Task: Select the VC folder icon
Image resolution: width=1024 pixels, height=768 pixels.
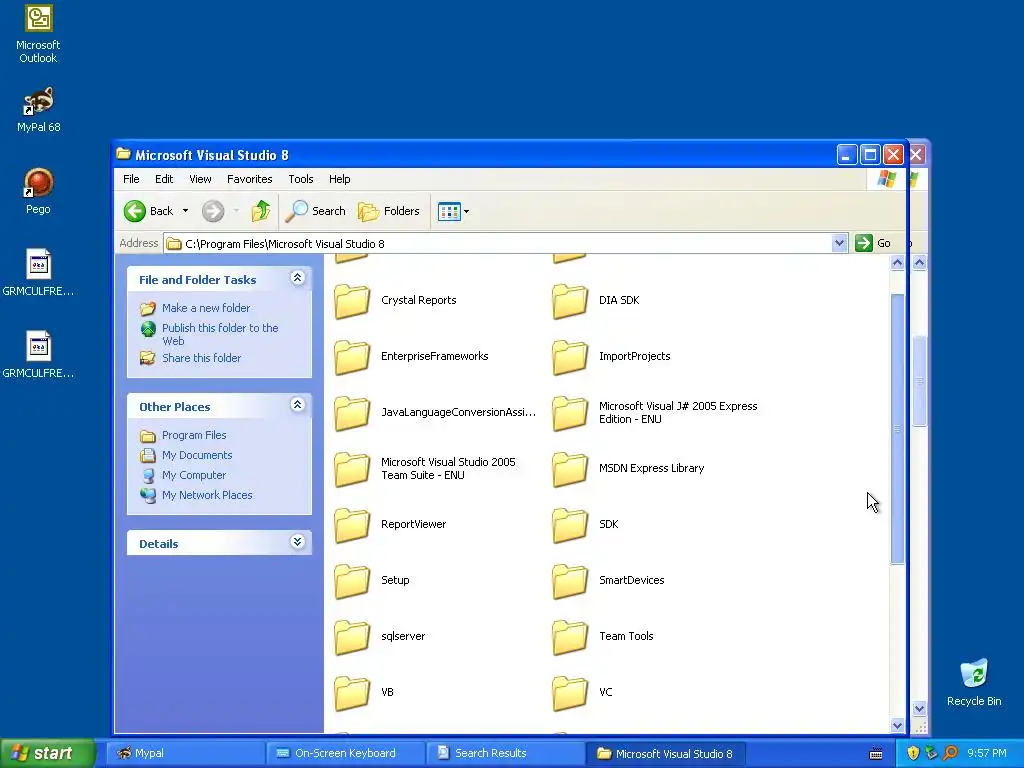Action: click(x=569, y=694)
